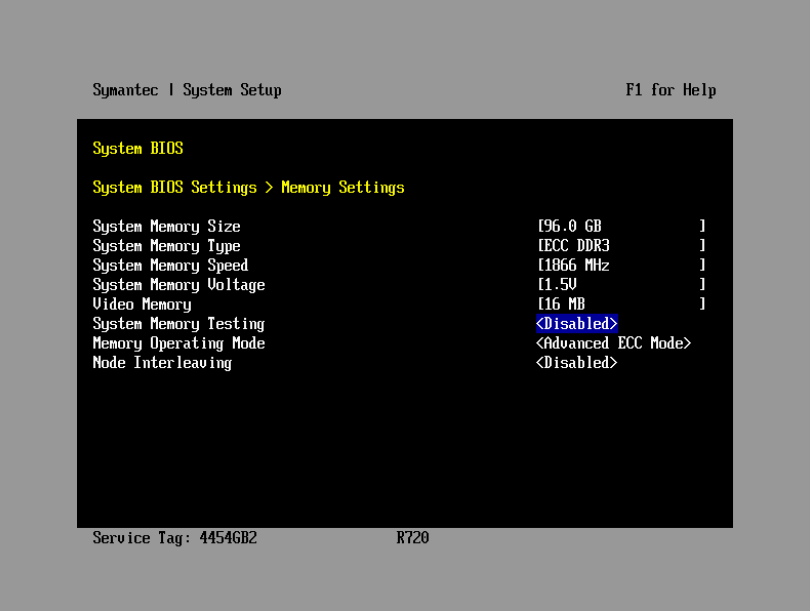Image resolution: width=810 pixels, height=611 pixels.
Task: Click the Service Tag 4454GB2 text
Action: click(175, 538)
